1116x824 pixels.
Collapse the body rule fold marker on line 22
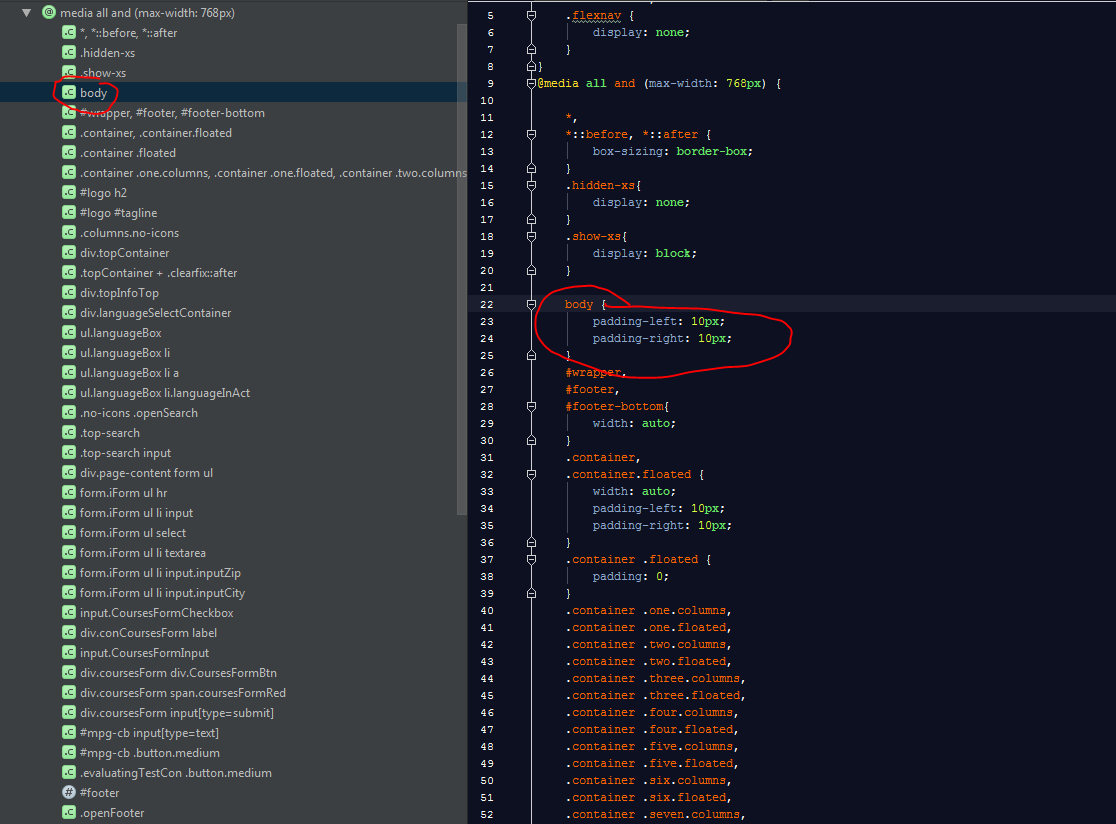click(x=531, y=304)
